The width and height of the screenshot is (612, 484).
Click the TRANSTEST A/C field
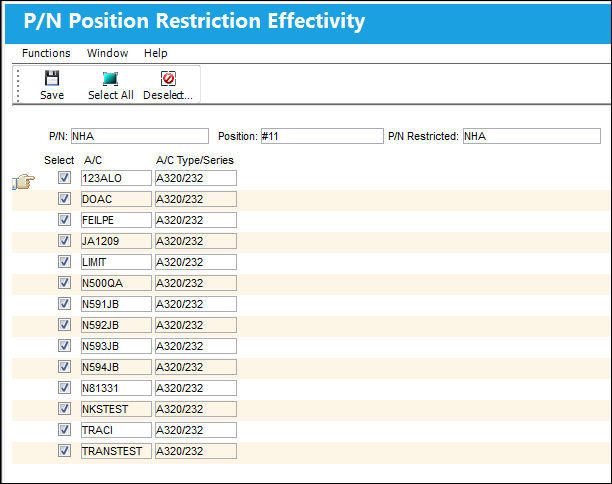116,451
